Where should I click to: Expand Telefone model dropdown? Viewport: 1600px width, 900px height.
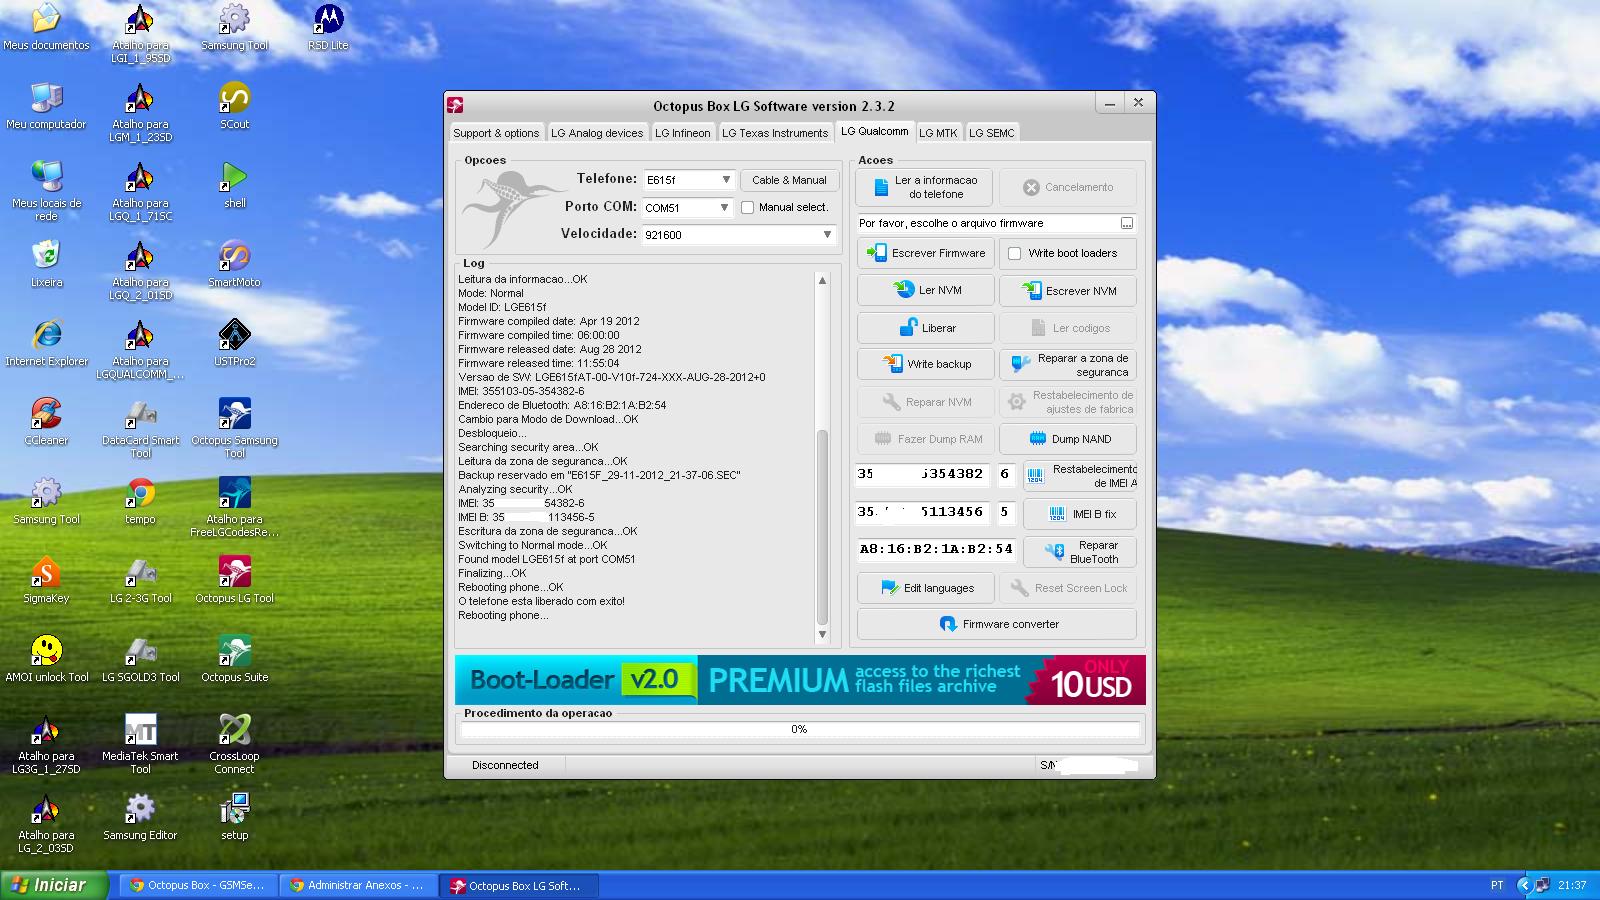tap(726, 180)
